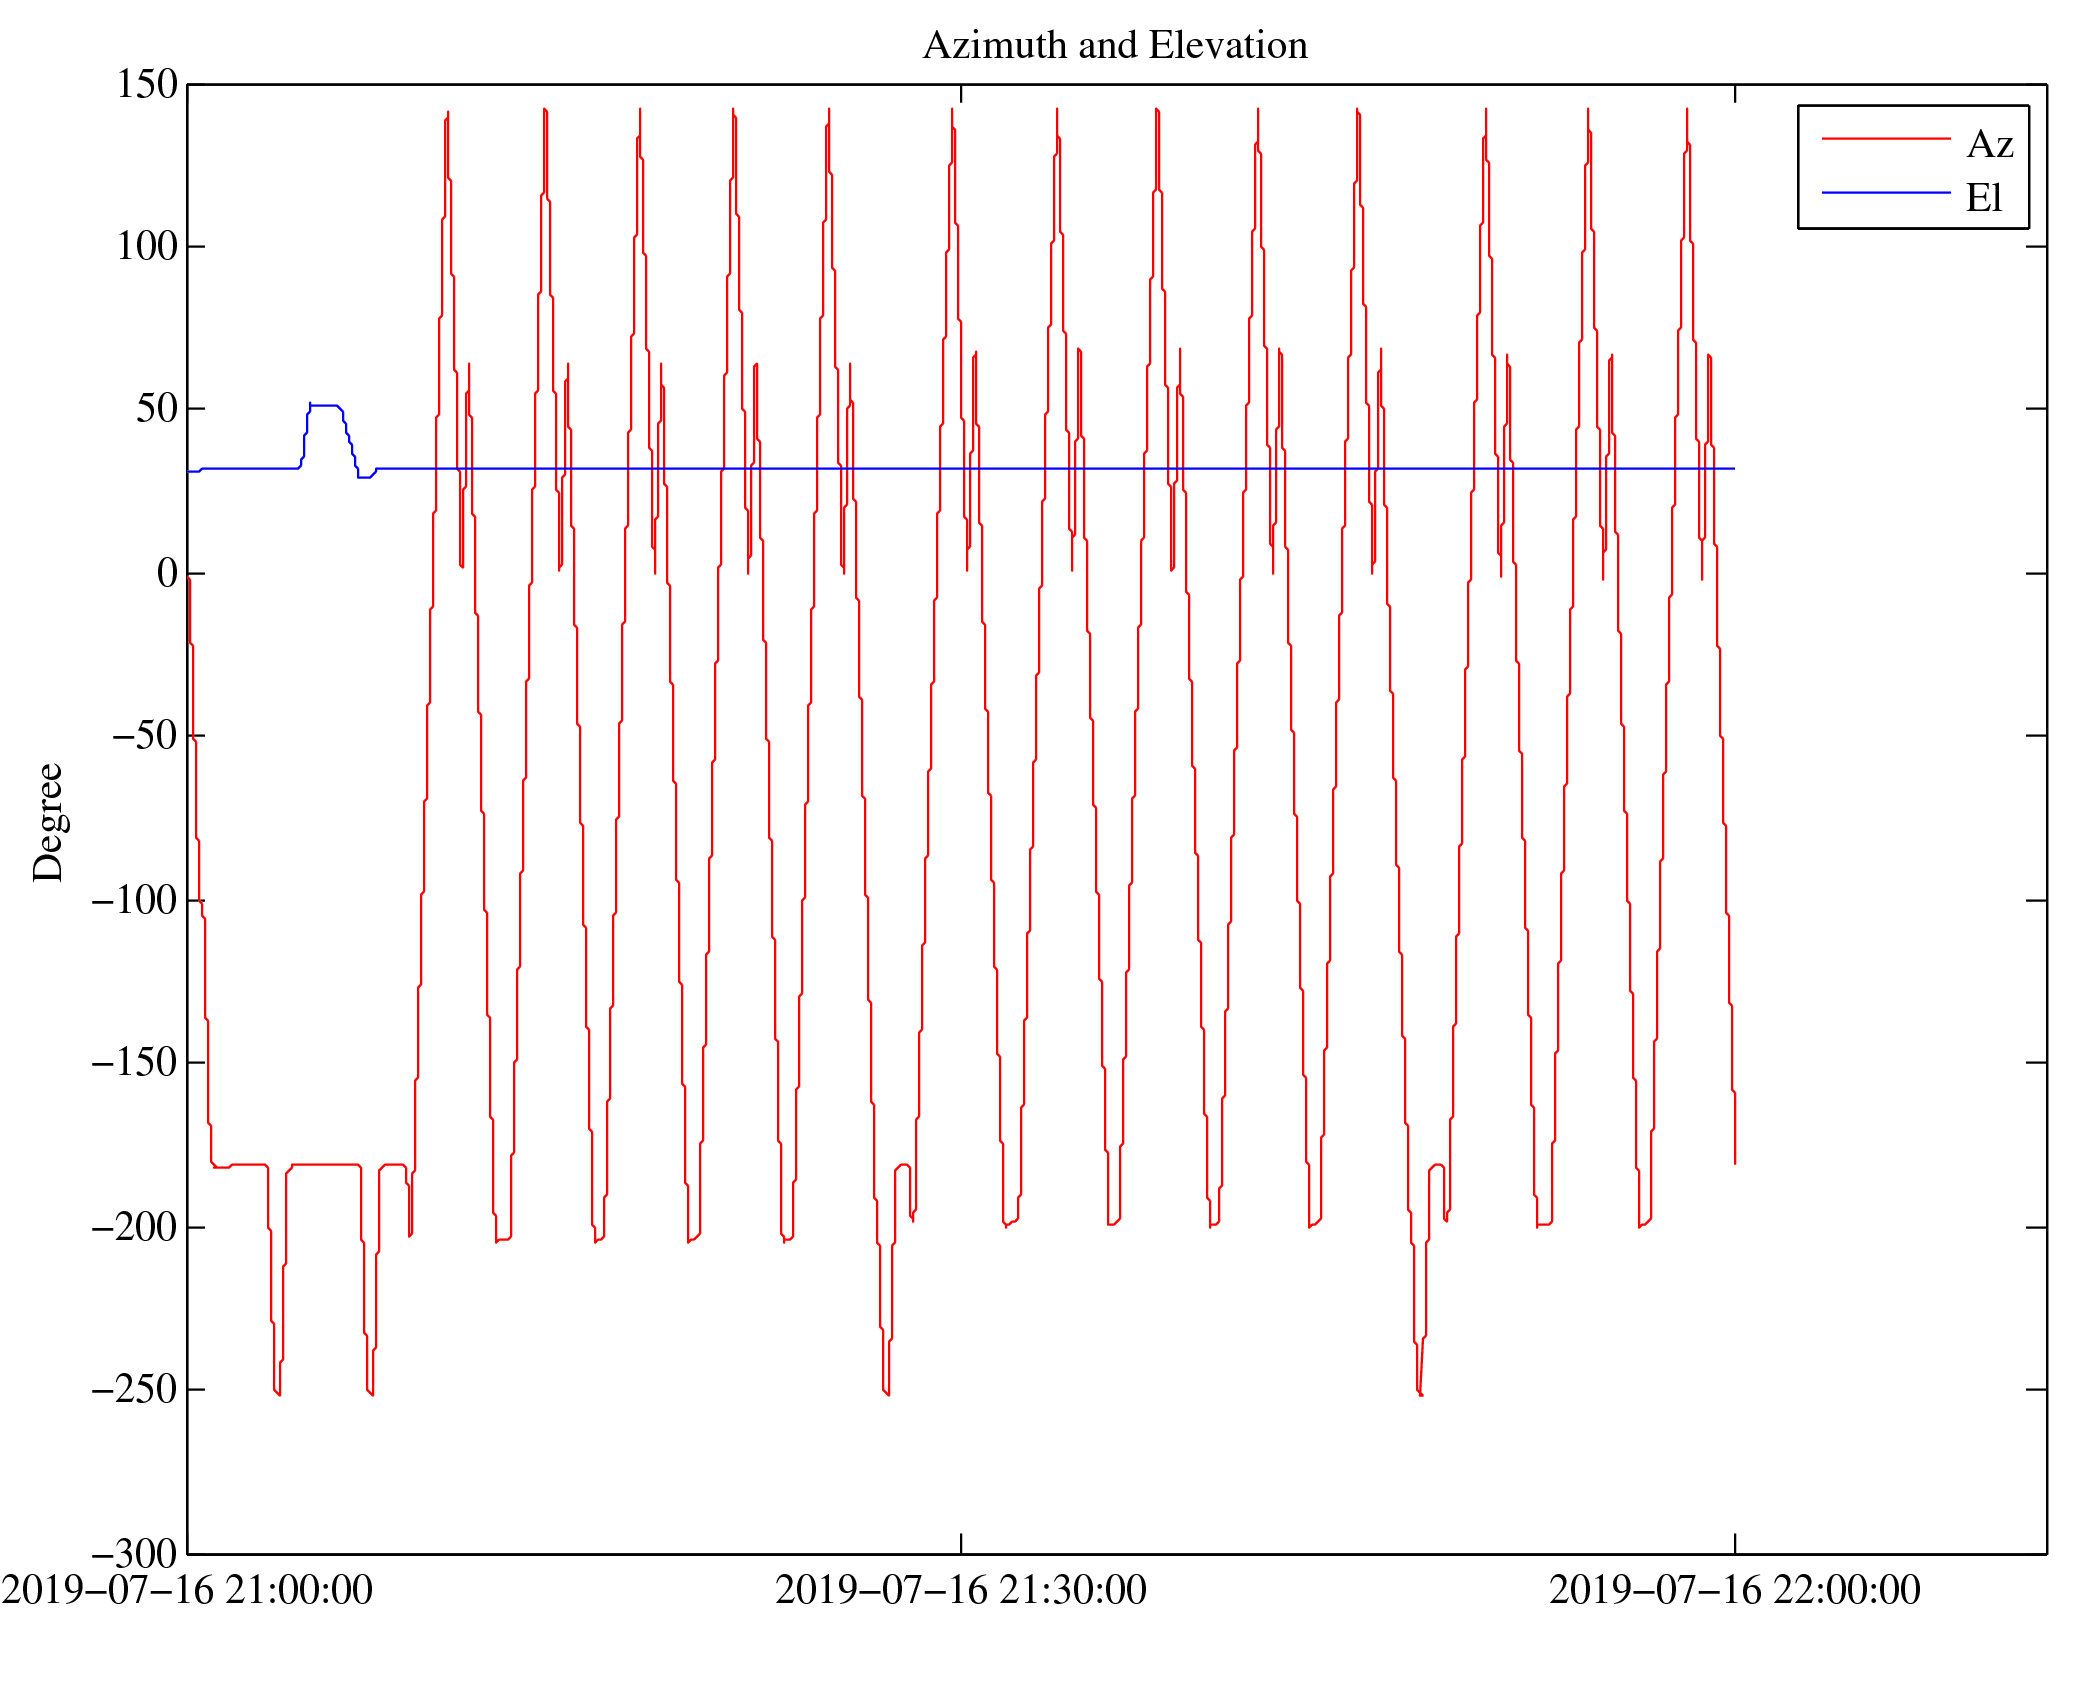Select the −150 y-axis tick label
Screen dimensions: 2075x1683
point(134,1062)
